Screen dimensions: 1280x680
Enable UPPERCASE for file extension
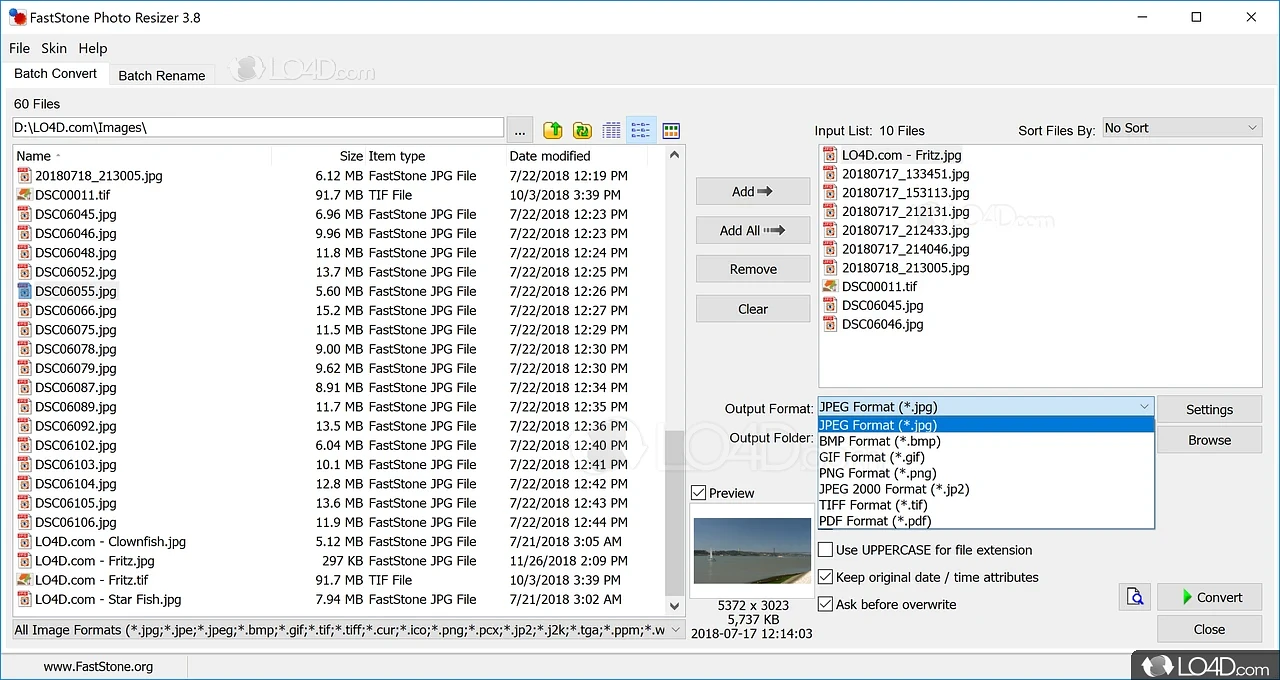826,550
